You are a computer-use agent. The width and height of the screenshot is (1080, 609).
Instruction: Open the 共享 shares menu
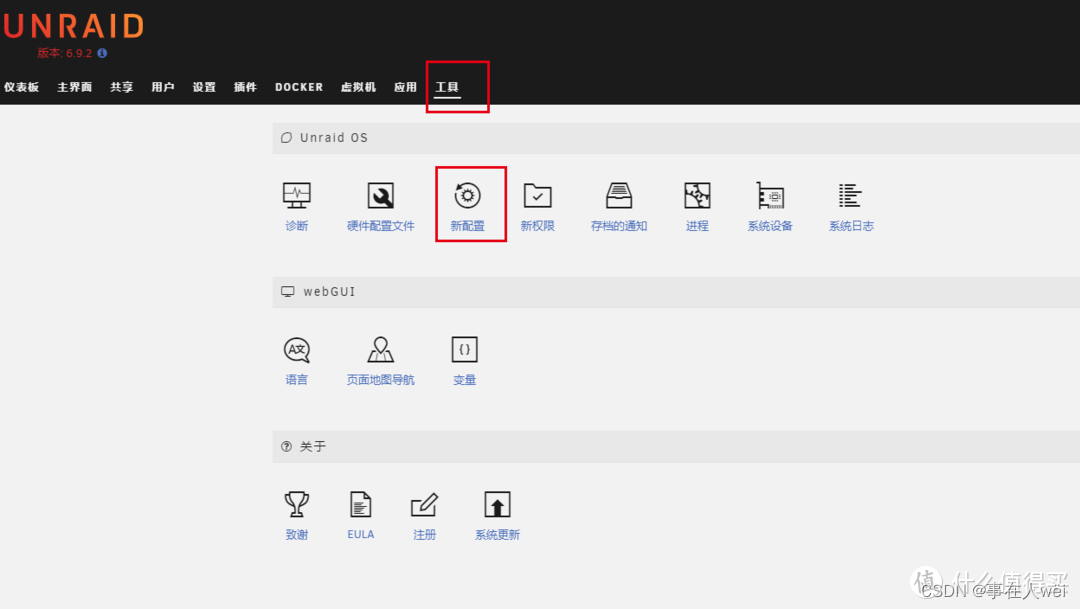[x=121, y=87]
